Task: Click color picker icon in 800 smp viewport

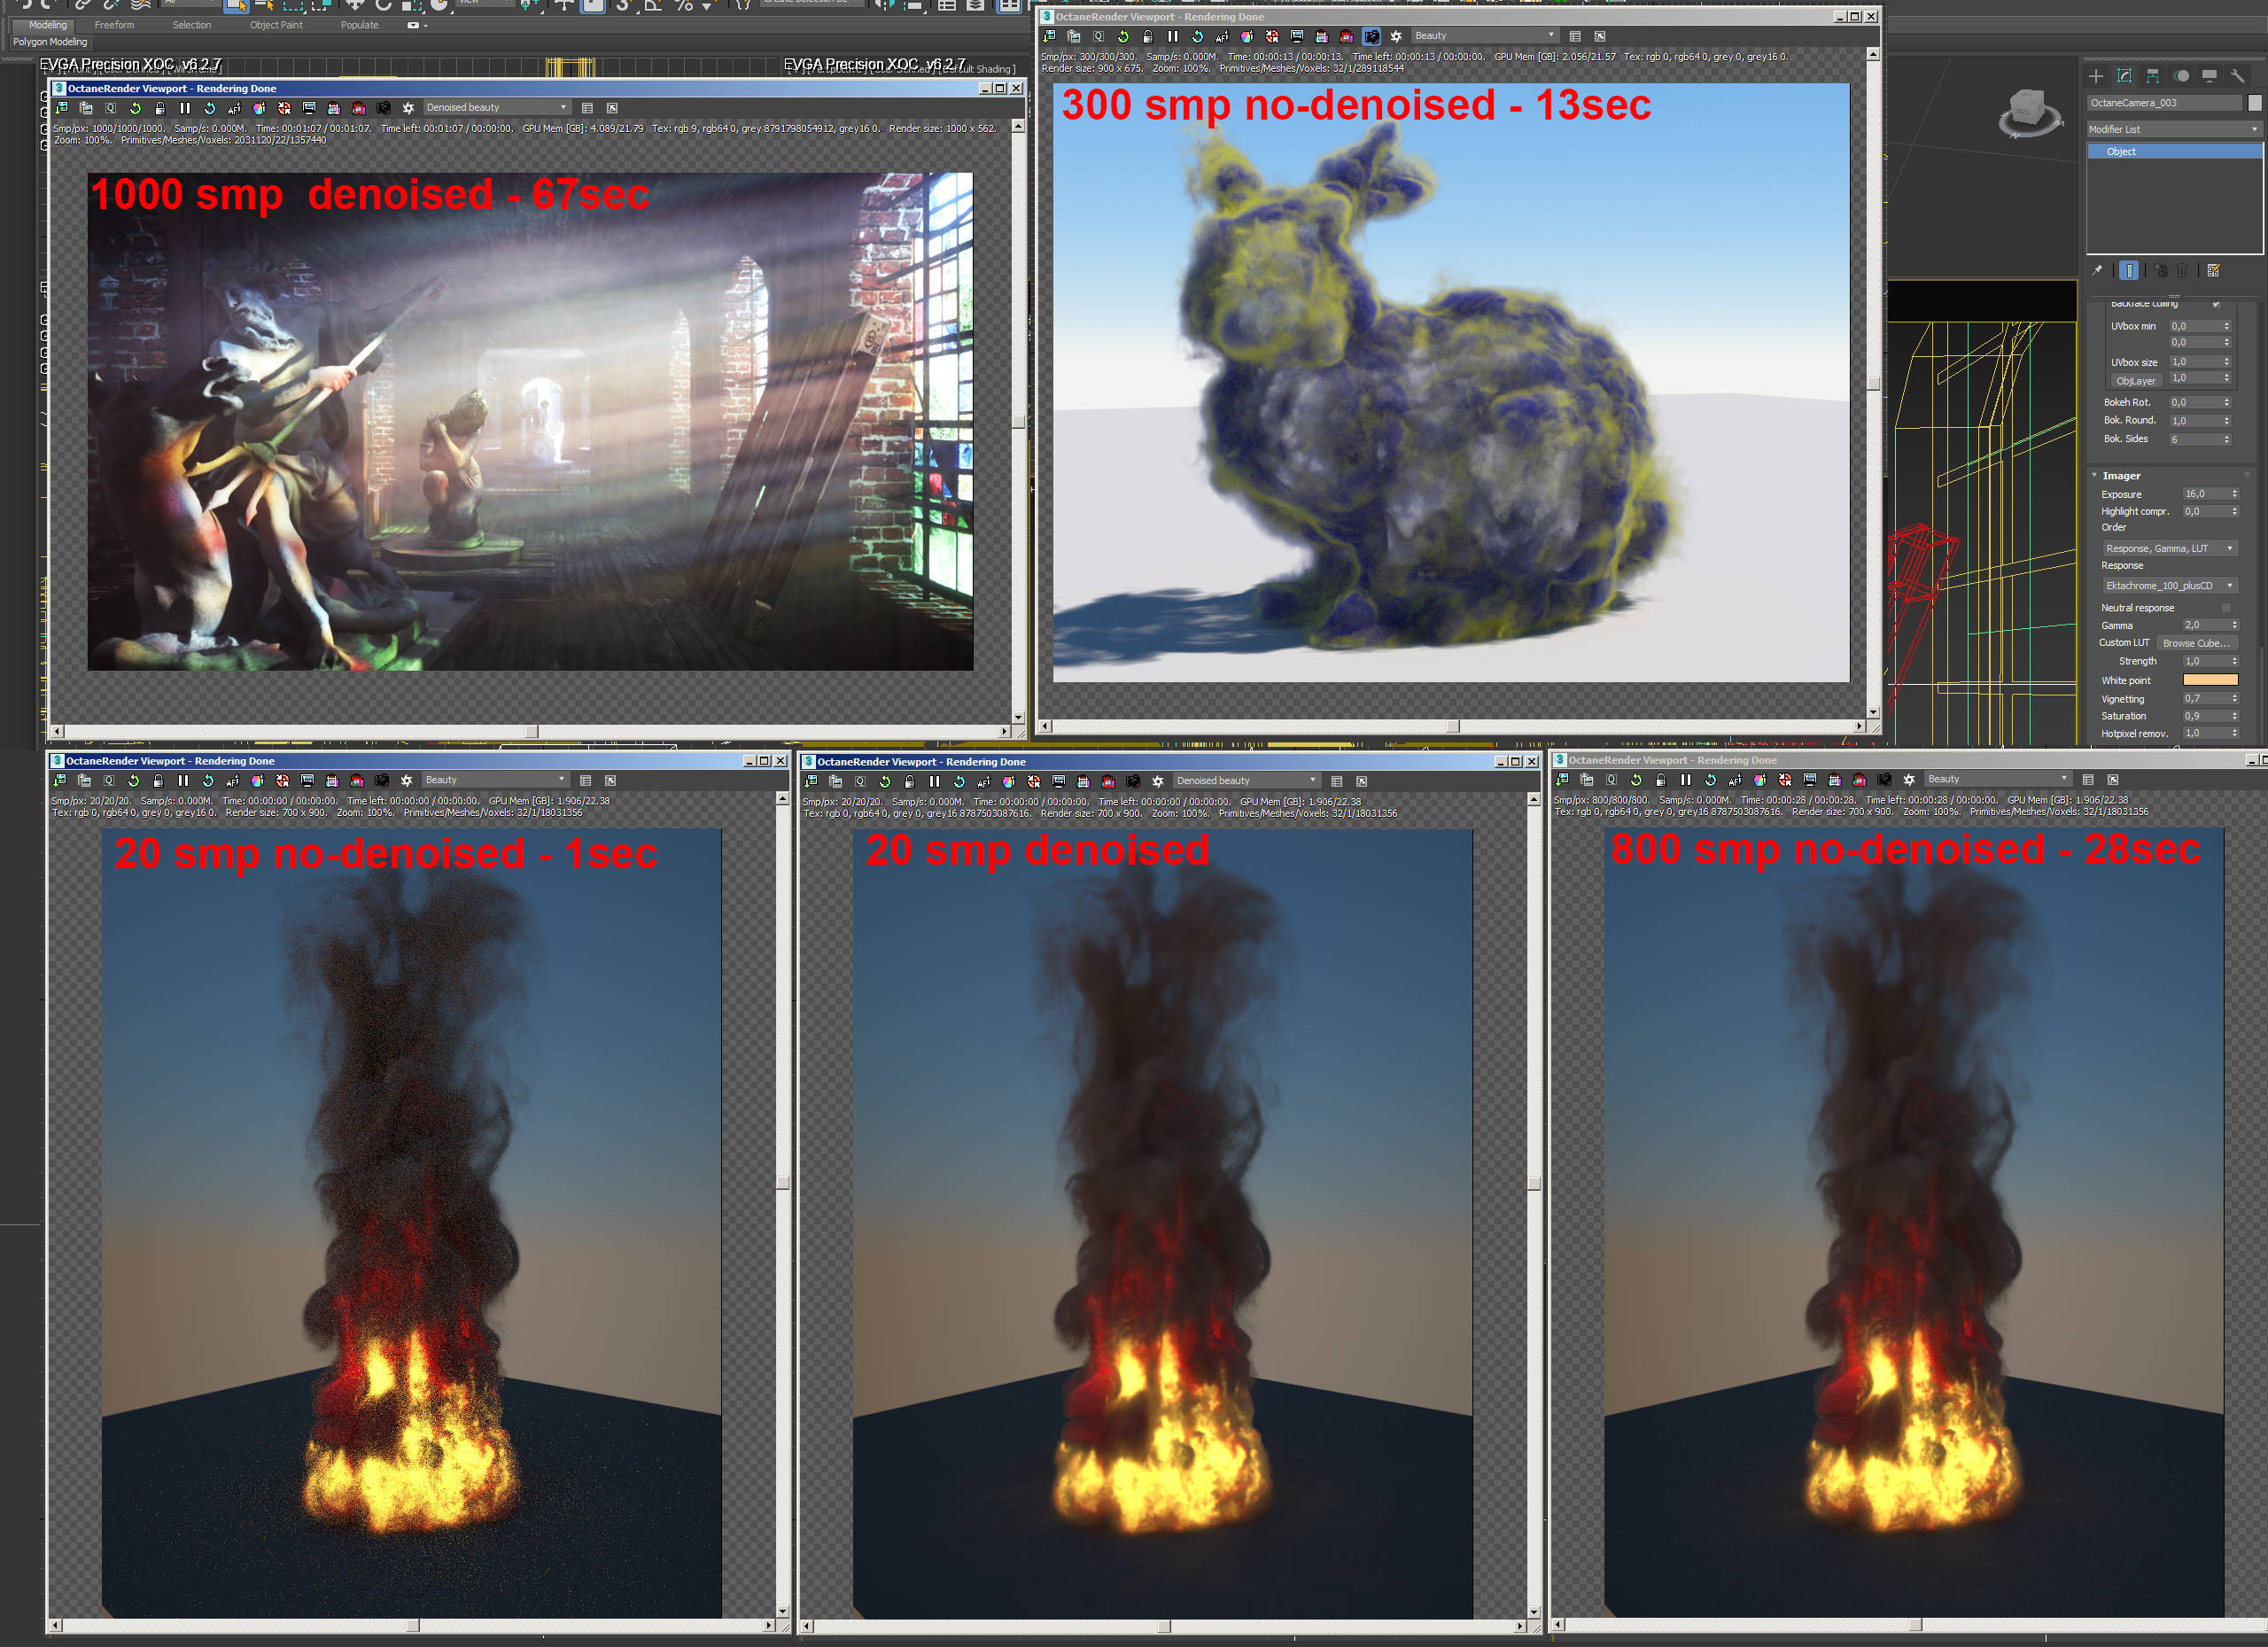Action: click(x=1760, y=780)
